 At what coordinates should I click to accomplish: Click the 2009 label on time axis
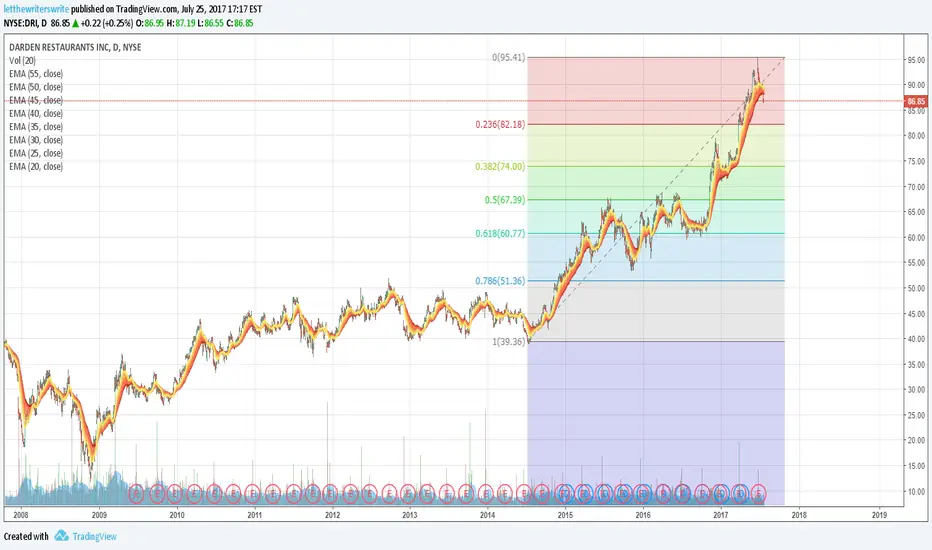coord(99,515)
